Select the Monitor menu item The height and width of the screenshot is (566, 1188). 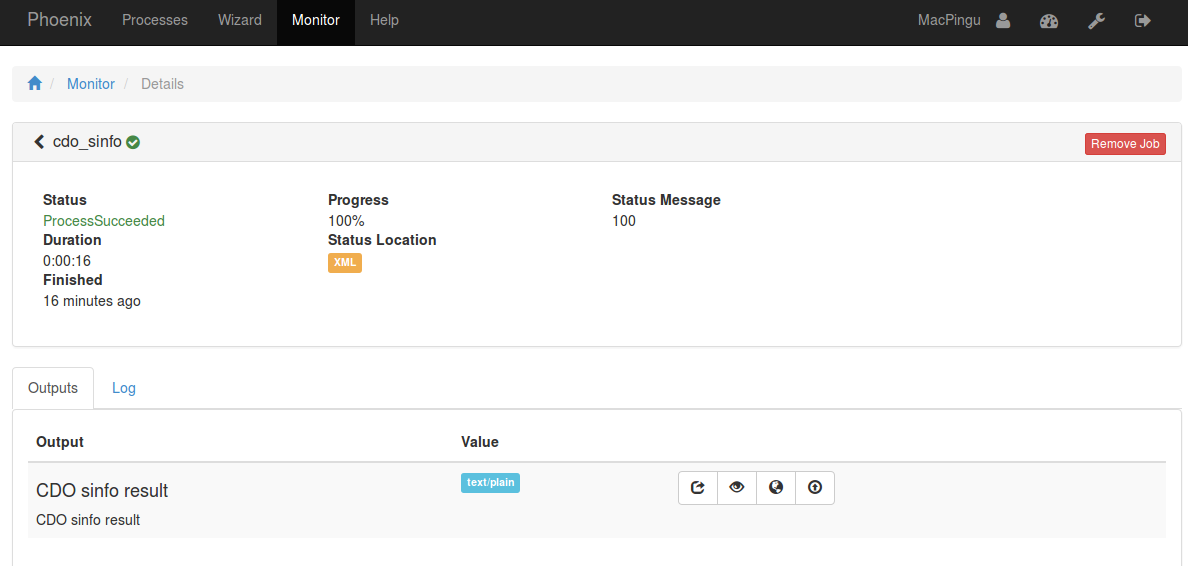click(316, 20)
